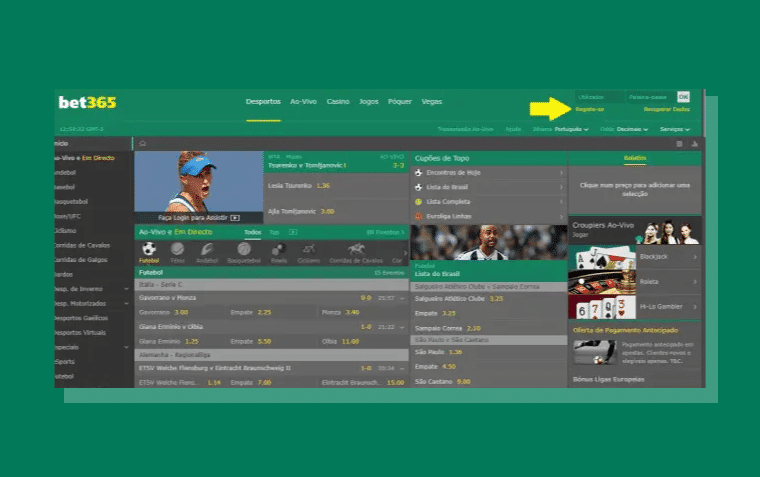
Task: Bet on Lesia Tsurenko at 1.36
Action: click(x=336, y=186)
